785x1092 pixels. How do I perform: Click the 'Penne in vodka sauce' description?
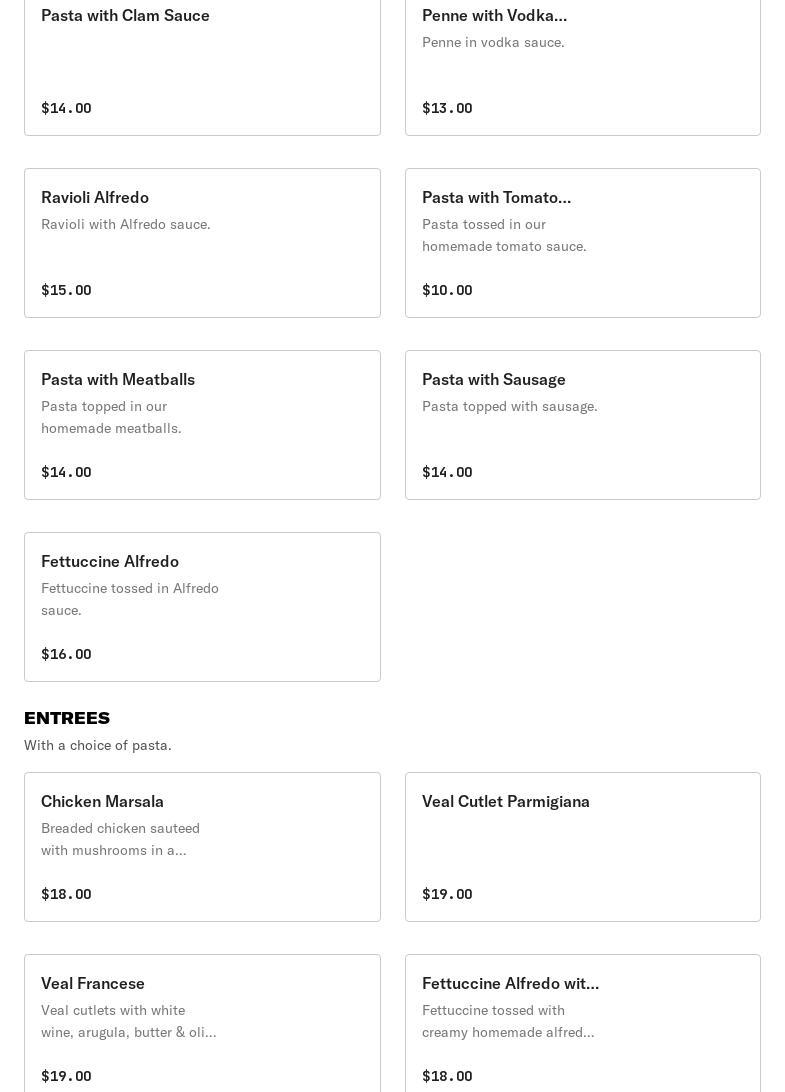pos(493,42)
